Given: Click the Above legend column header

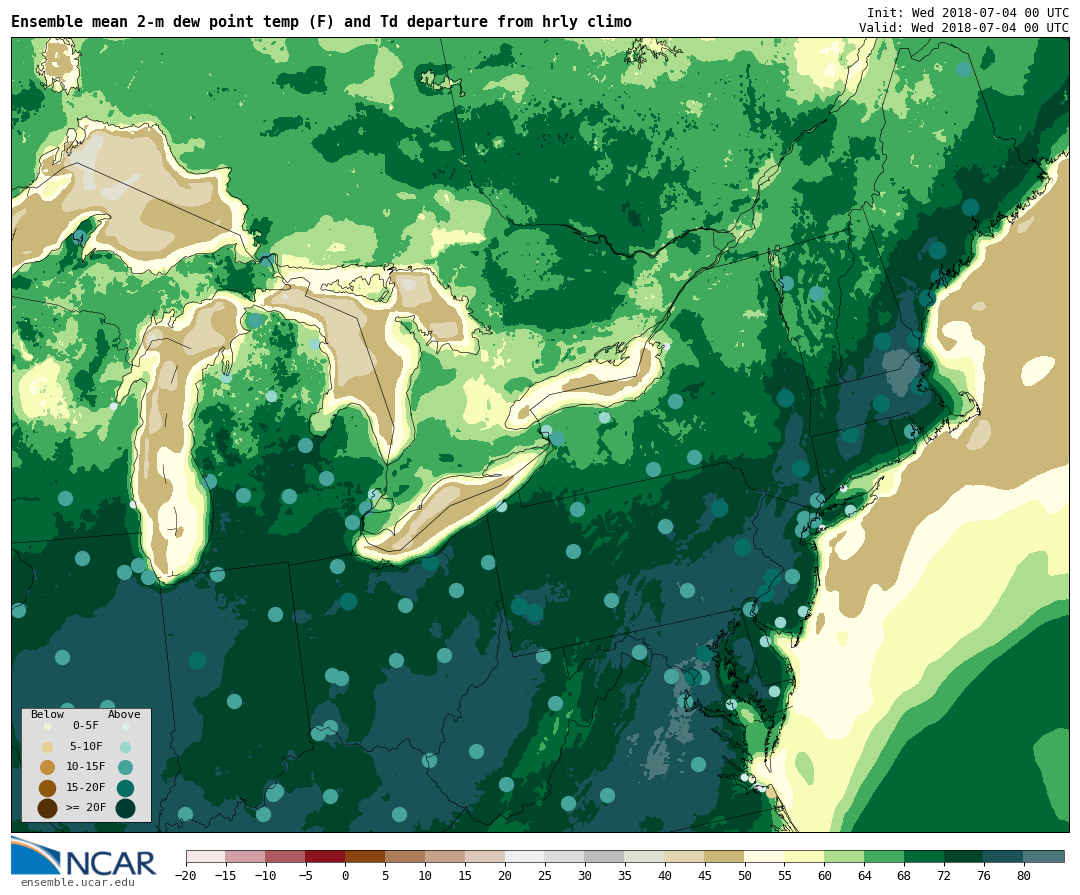Looking at the screenshot, I should [124, 714].
